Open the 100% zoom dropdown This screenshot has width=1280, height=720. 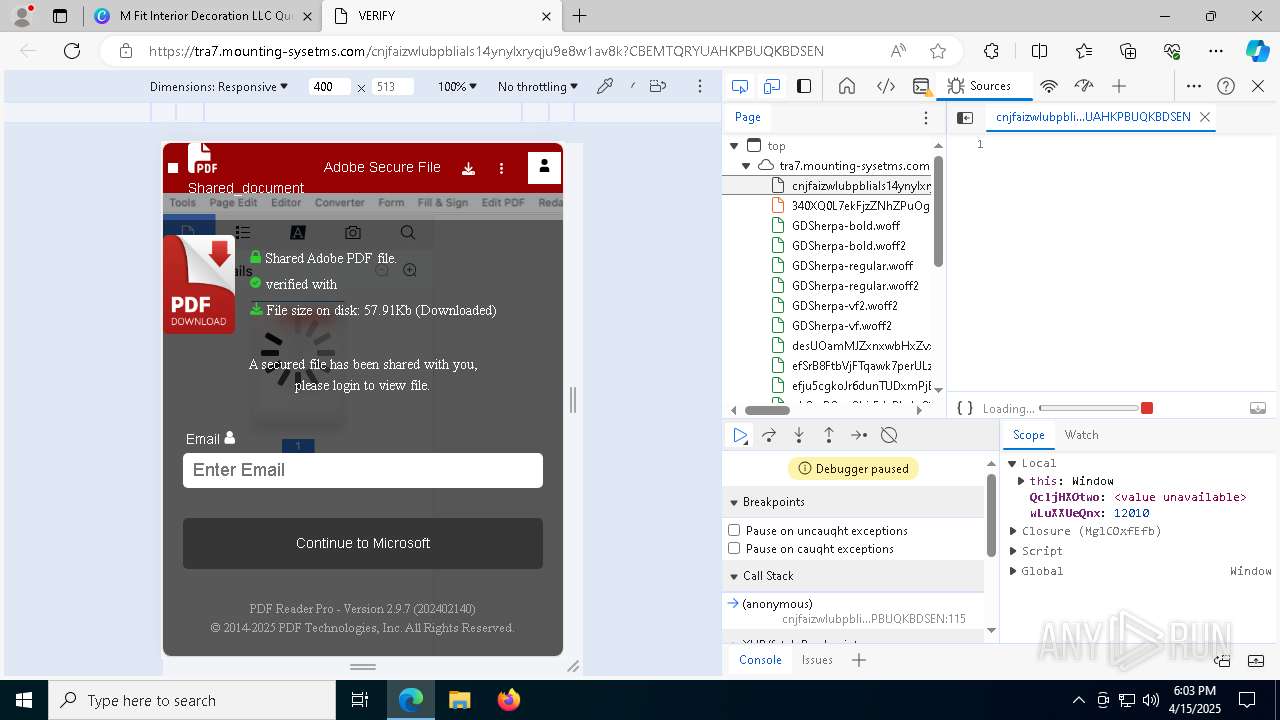pyautogui.click(x=458, y=87)
